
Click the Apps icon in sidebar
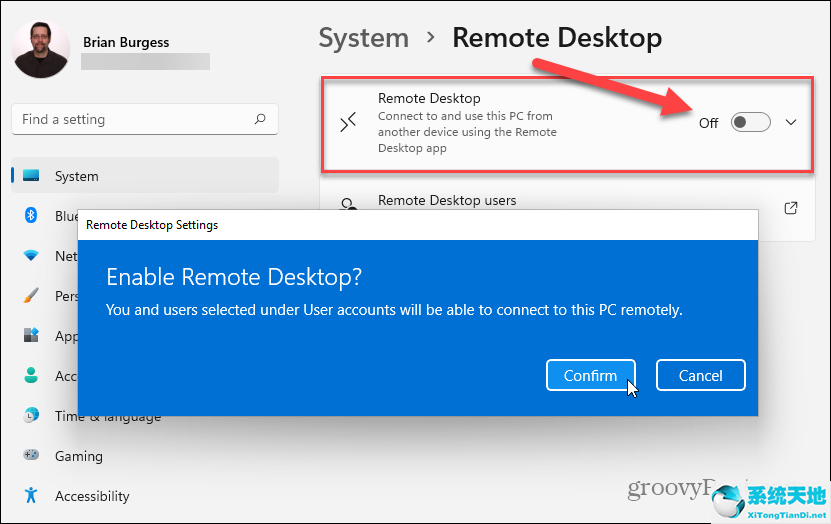(31, 335)
